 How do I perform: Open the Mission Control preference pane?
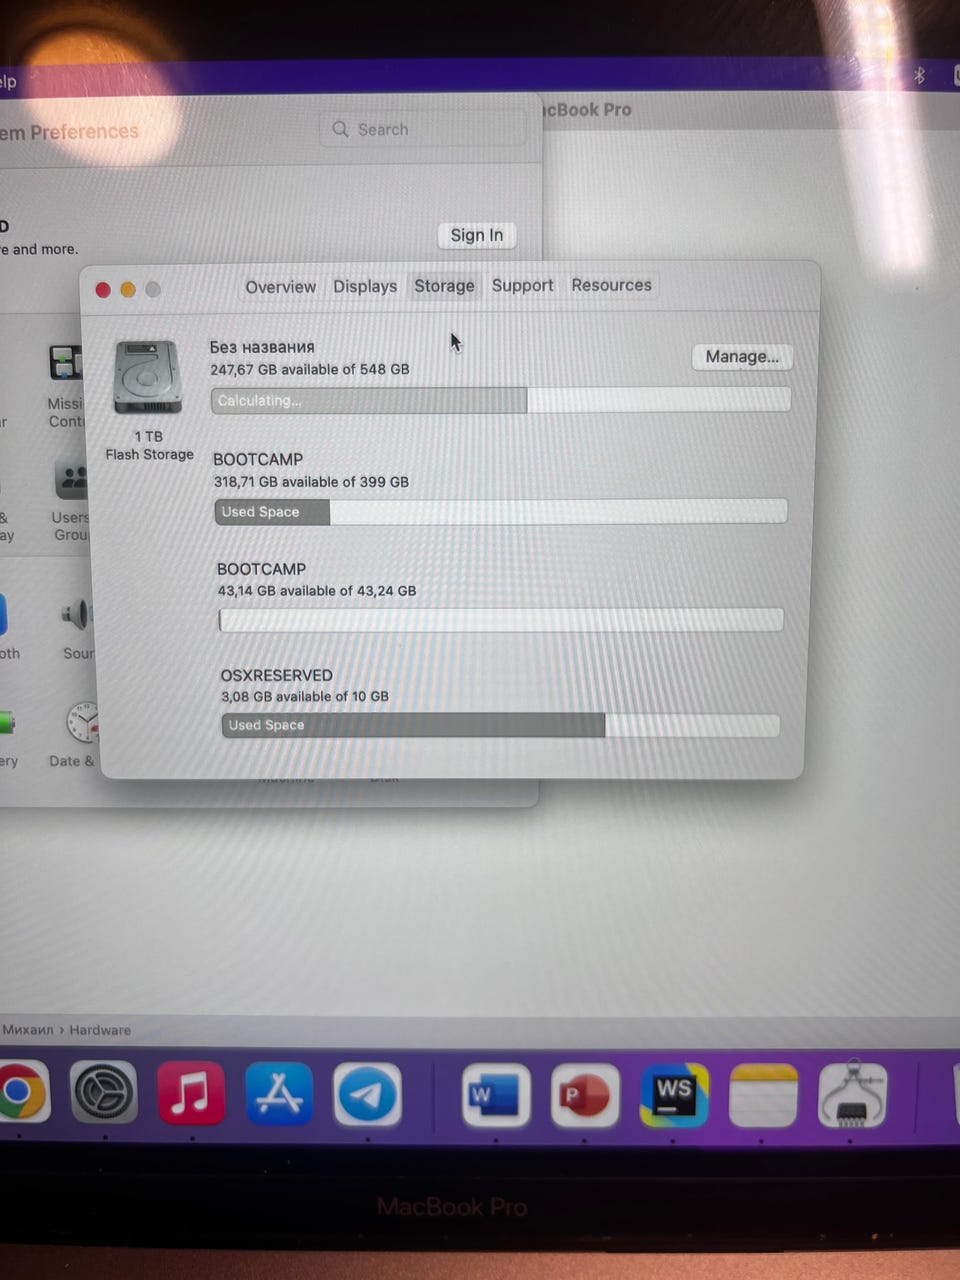(67, 386)
